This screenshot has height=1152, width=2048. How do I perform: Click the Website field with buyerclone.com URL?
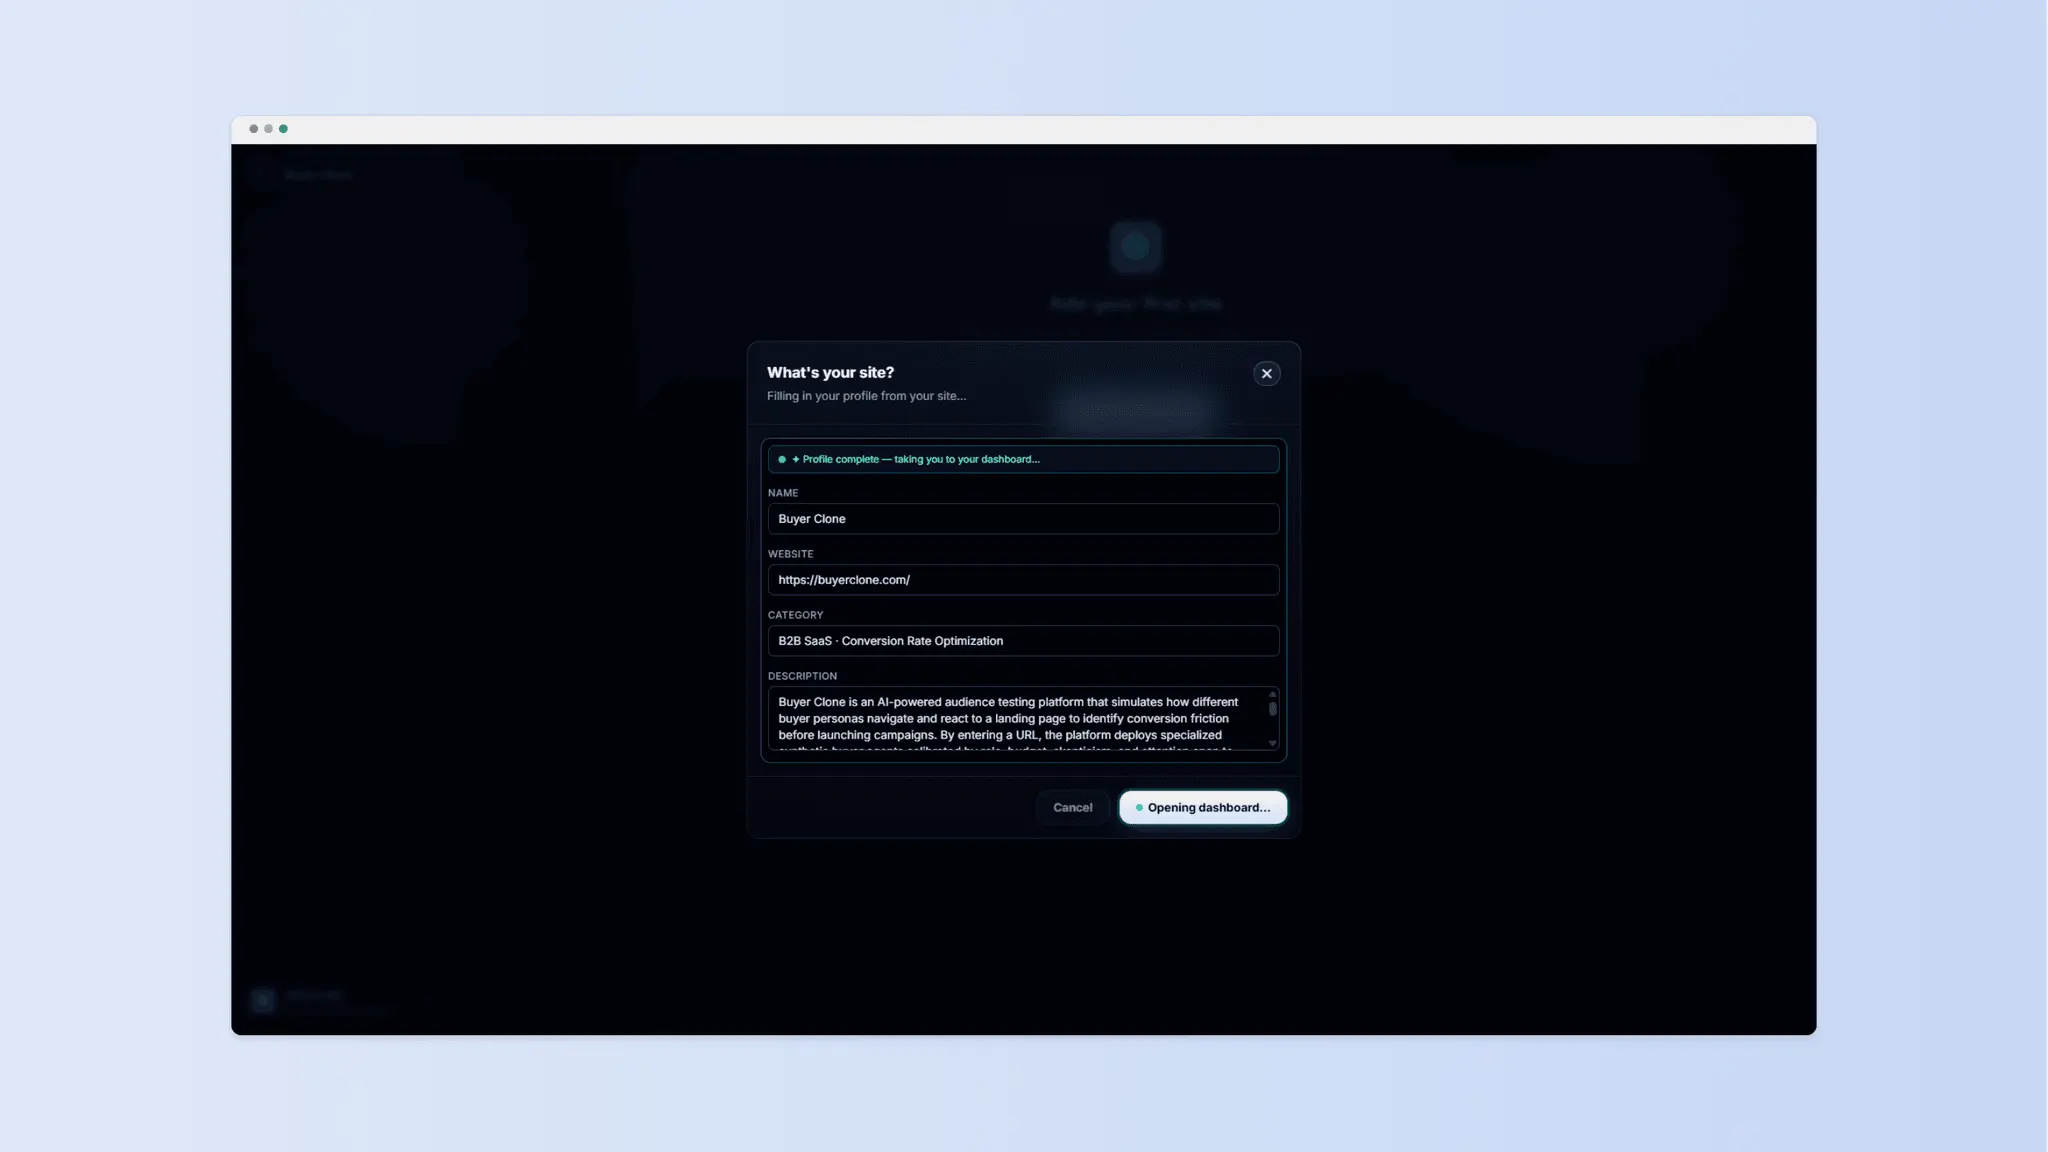click(x=1023, y=580)
